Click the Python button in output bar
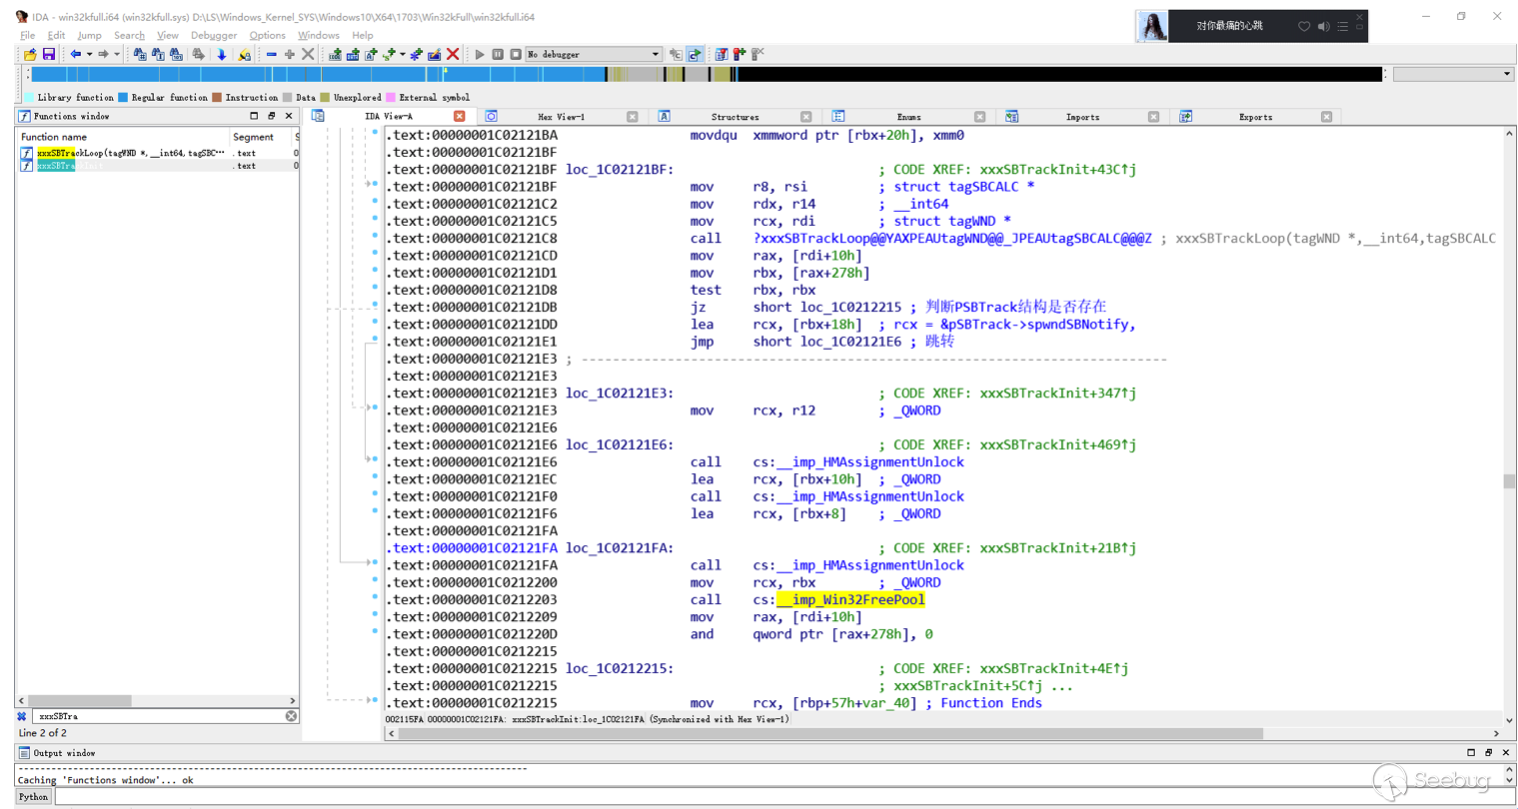This screenshot has width=1518, height=809. [x=33, y=797]
